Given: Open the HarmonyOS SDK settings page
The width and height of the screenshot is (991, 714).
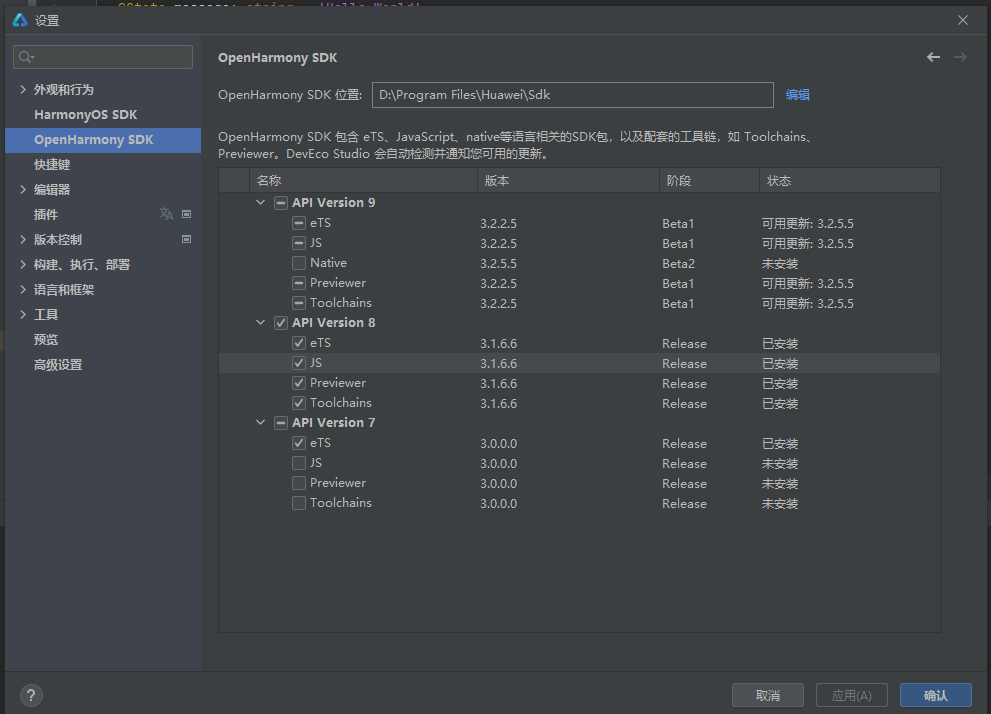Looking at the screenshot, I should (103, 114).
